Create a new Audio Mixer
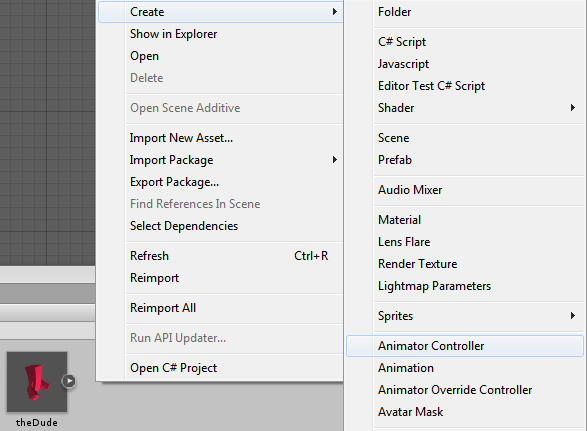The image size is (587, 431). 410,190
